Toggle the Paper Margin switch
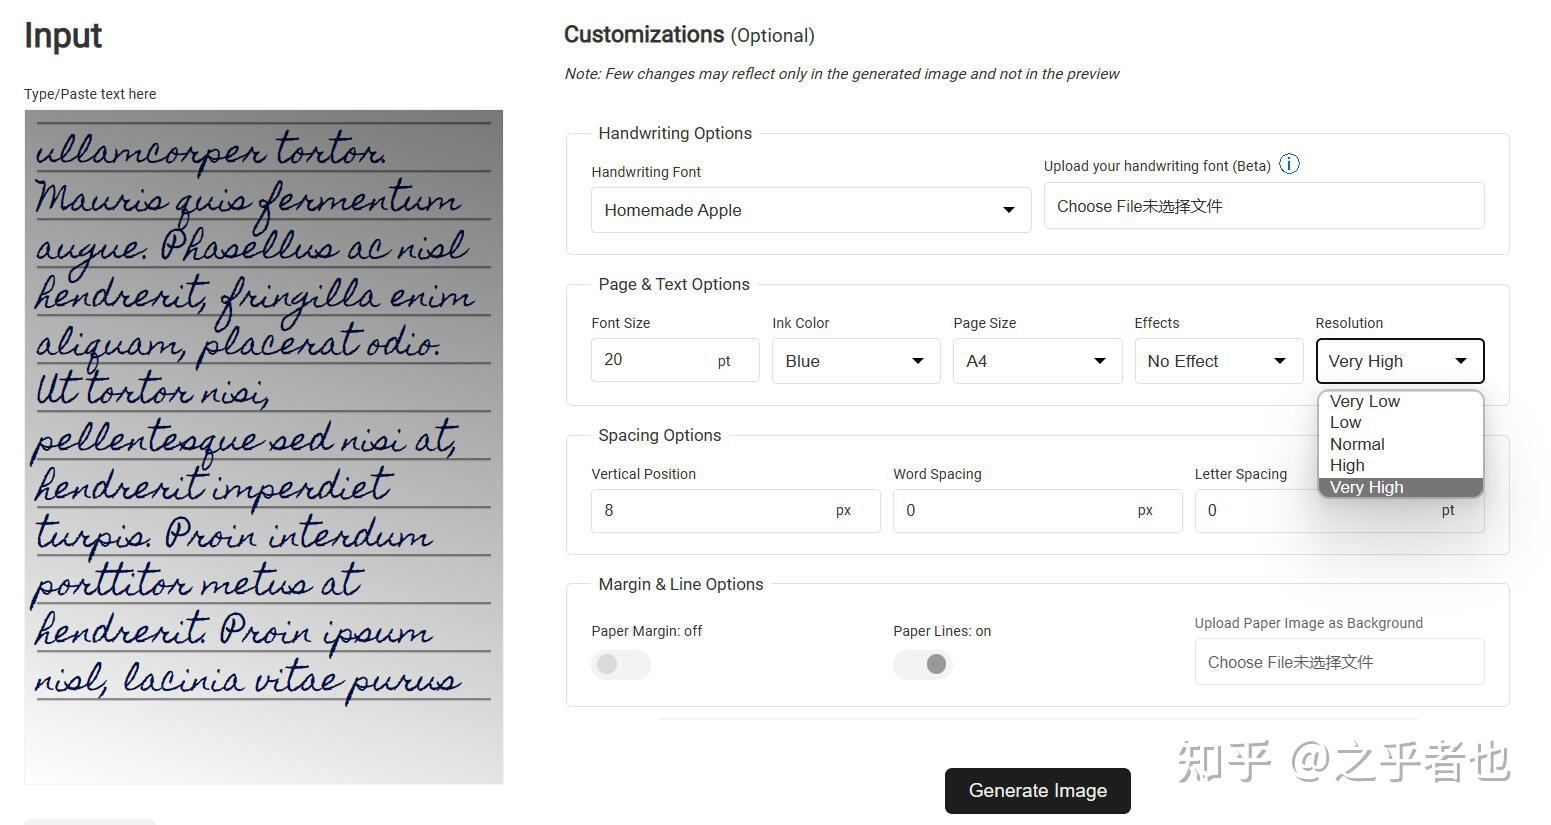 tap(620, 664)
